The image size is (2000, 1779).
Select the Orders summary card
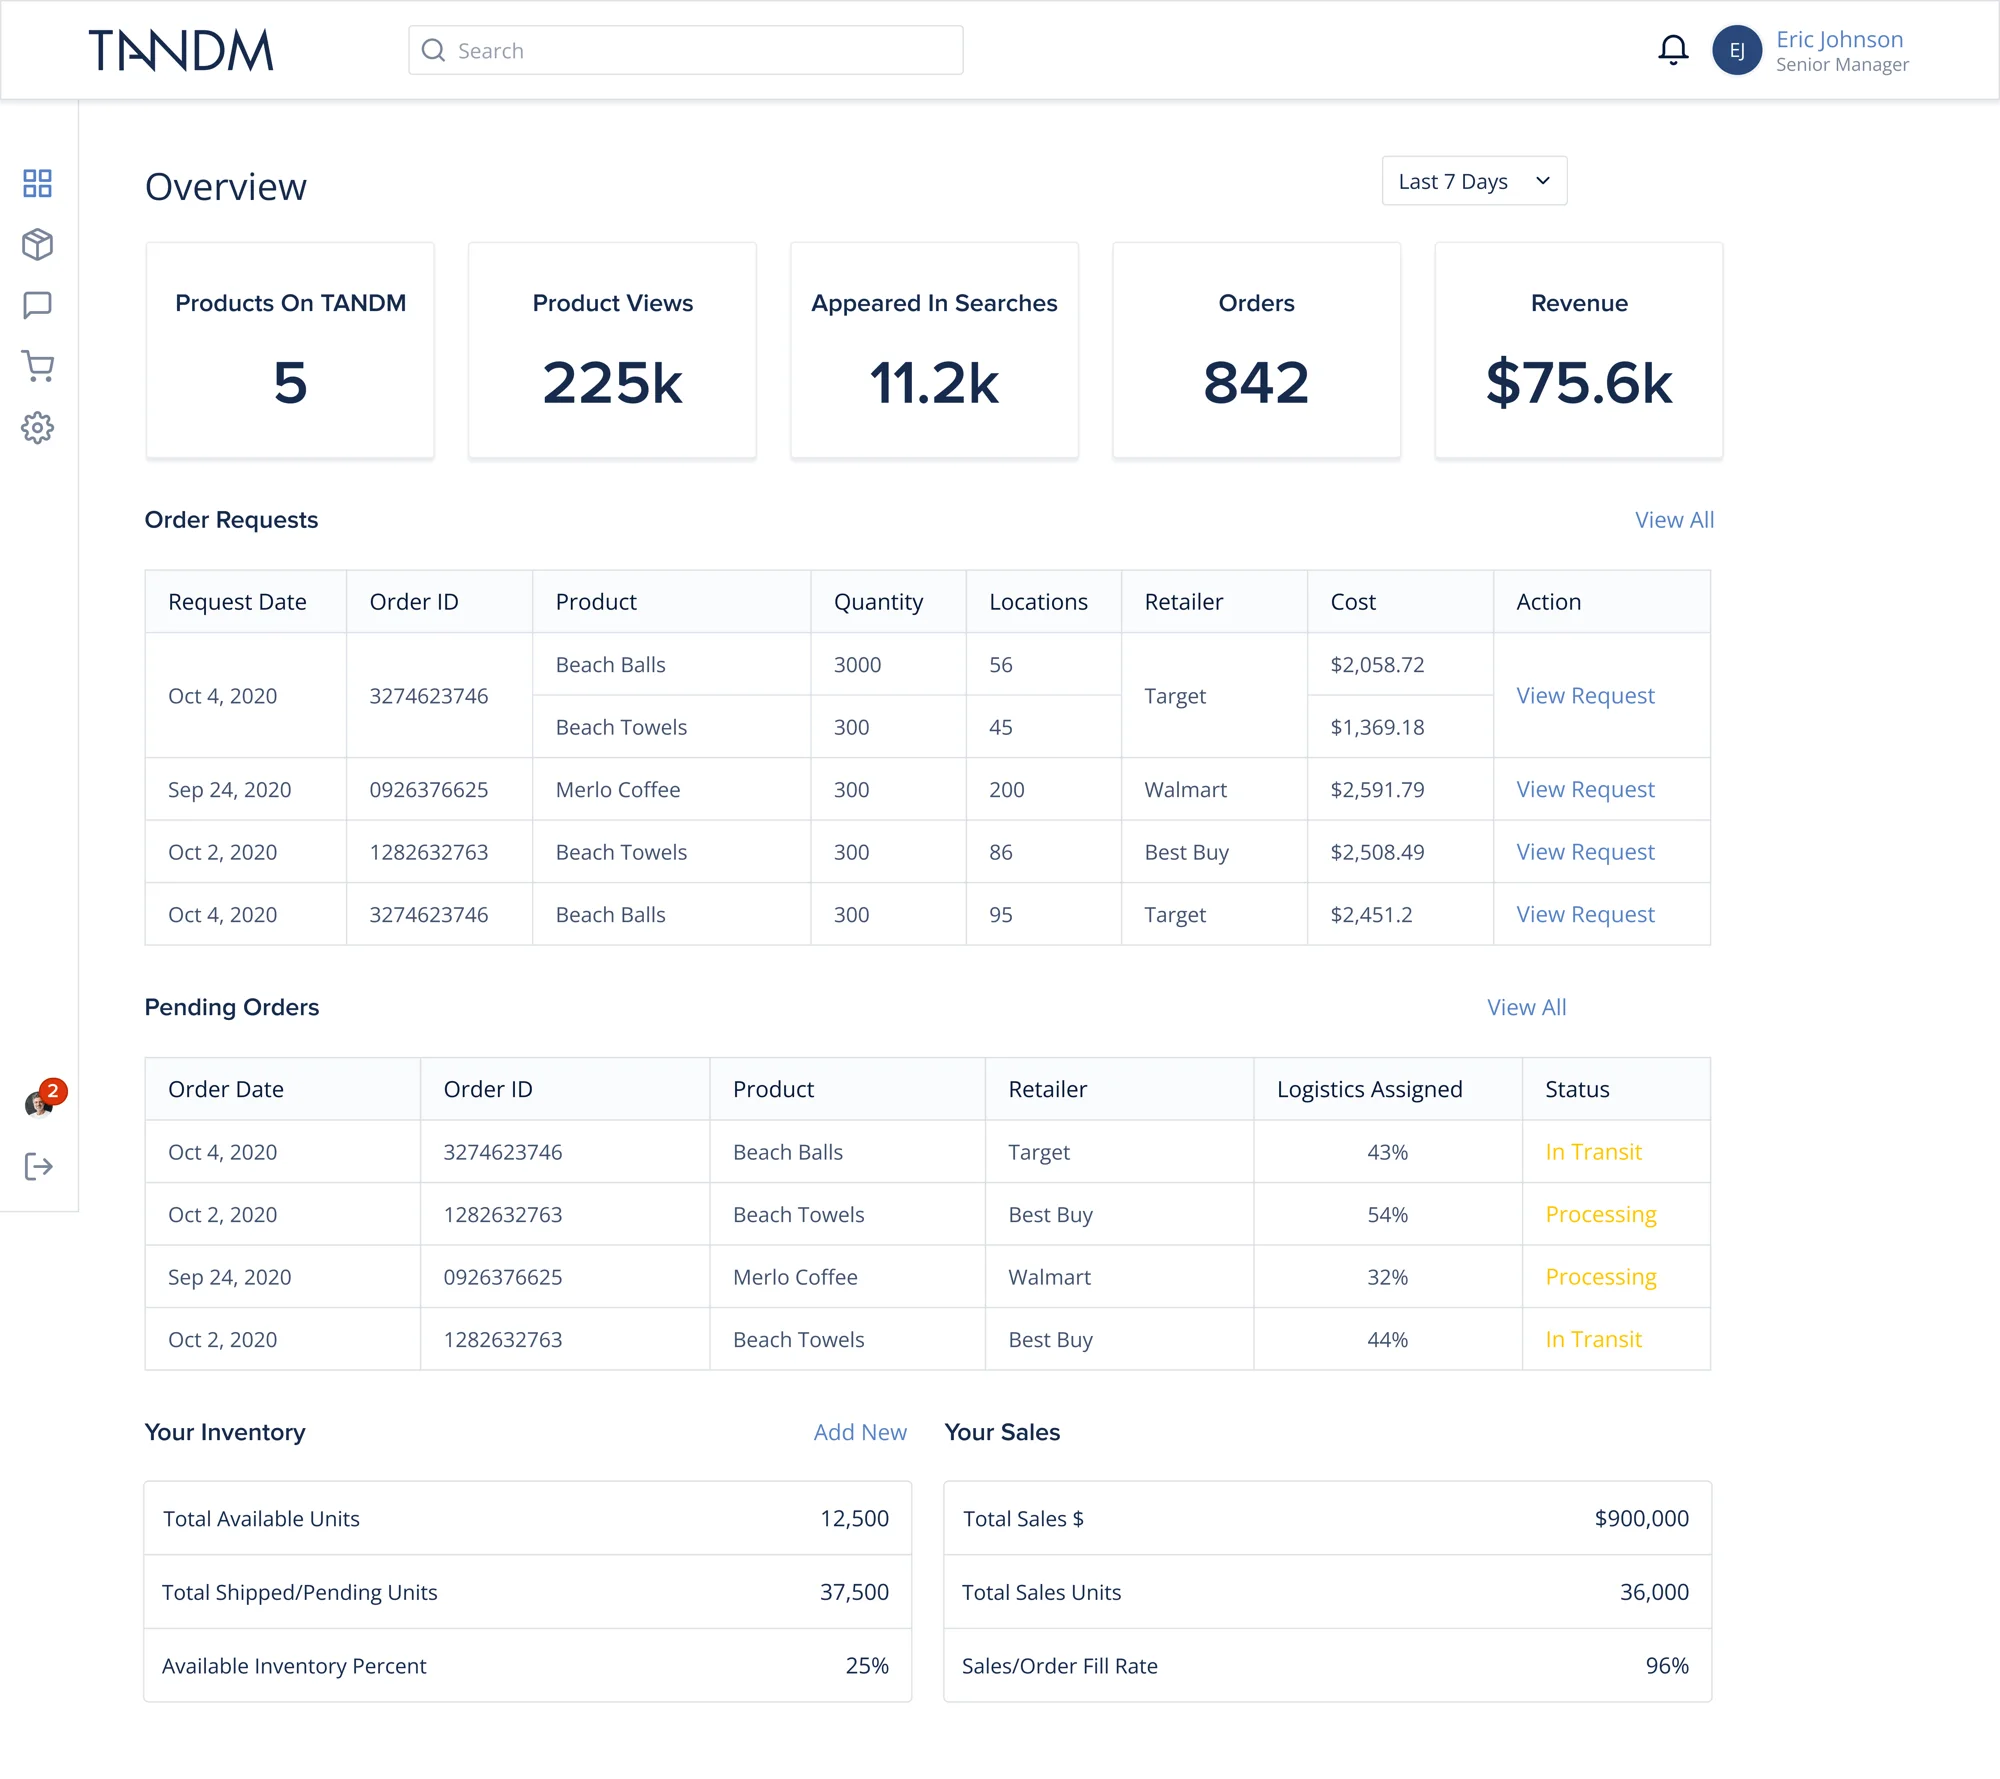tap(1256, 350)
